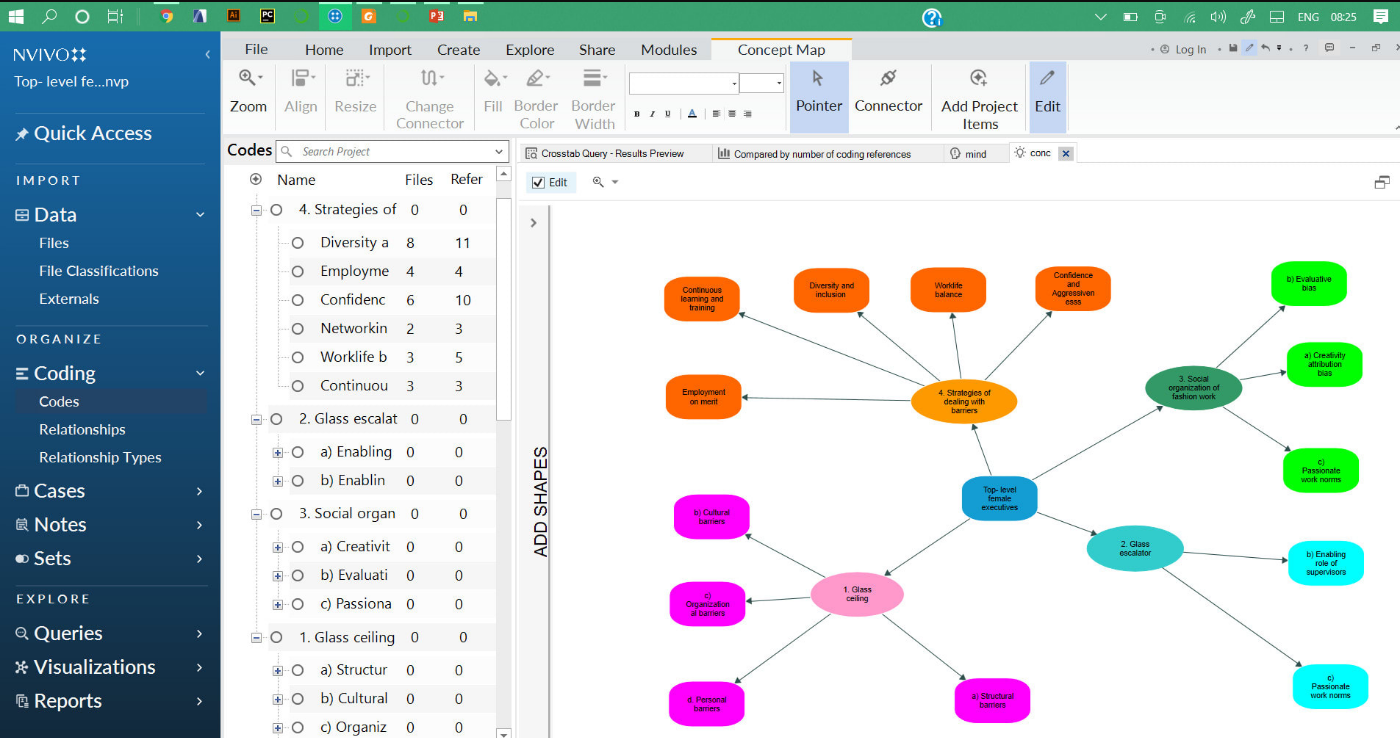The width and height of the screenshot is (1400, 738).
Task: Open the Zoom tool in ribbon
Action: 248,94
